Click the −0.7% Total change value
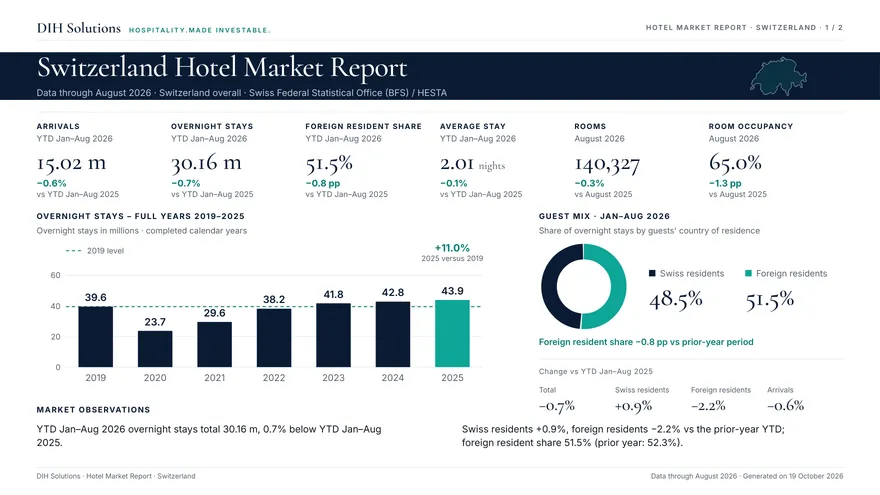 [x=557, y=405]
